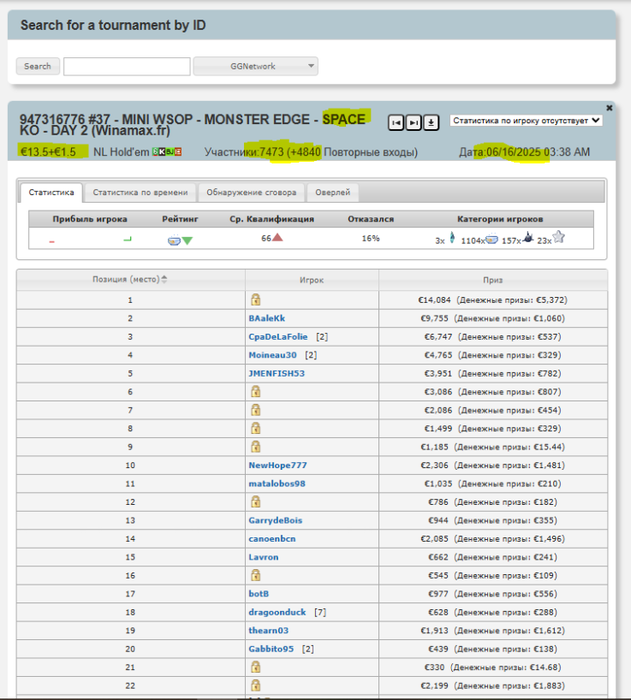Click the €2,306 prize for NewHope777
Viewport: 631px width, 700px height.
(435, 465)
